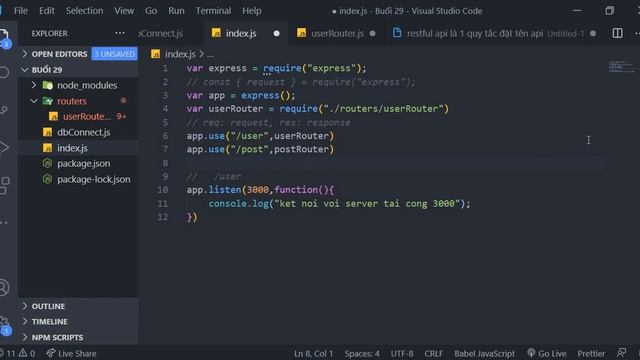Screen dimensions: 640x360
Task: Change Babel JavaScript language mode
Action: [484, 353]
